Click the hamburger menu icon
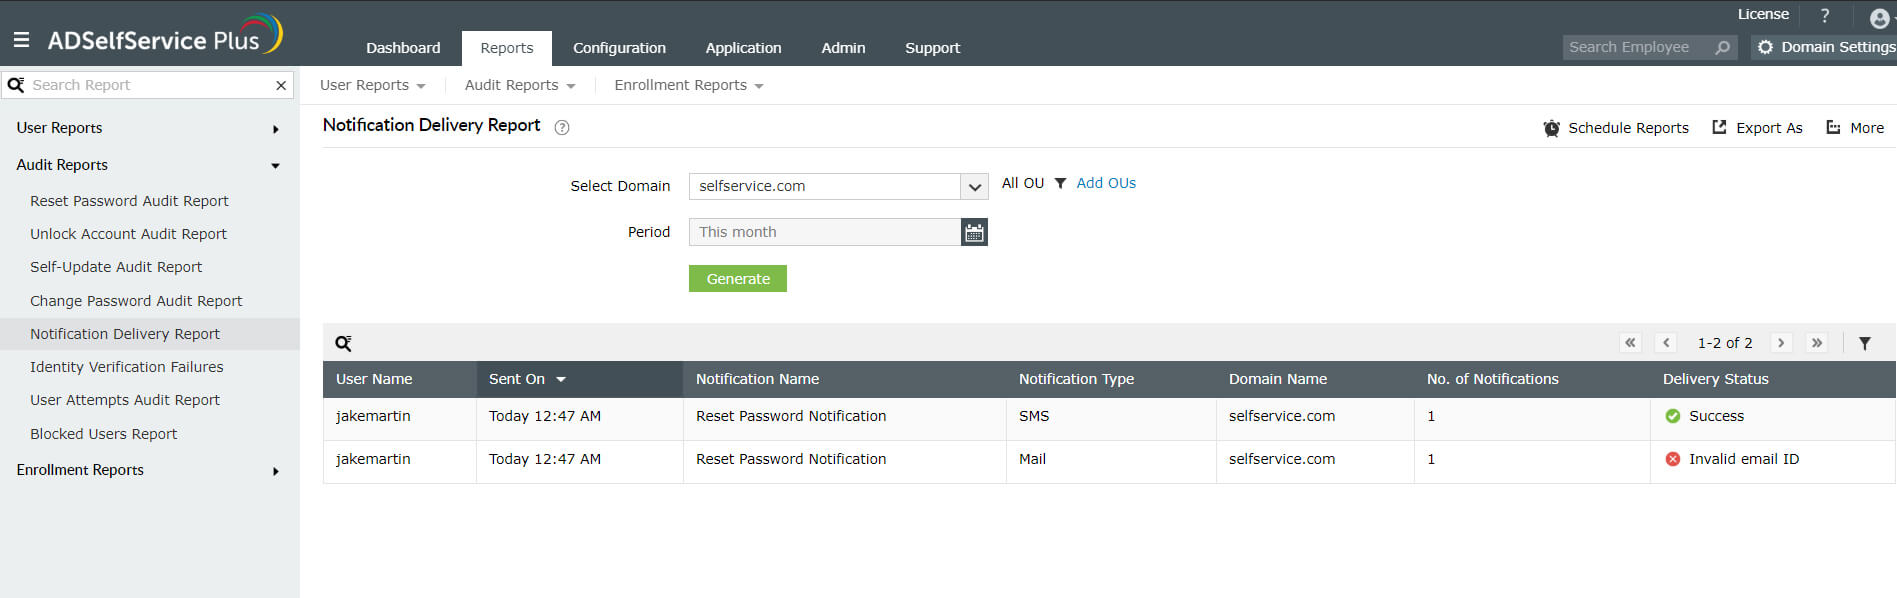The height and width of the screenshot is (598, 1897). 21,40
